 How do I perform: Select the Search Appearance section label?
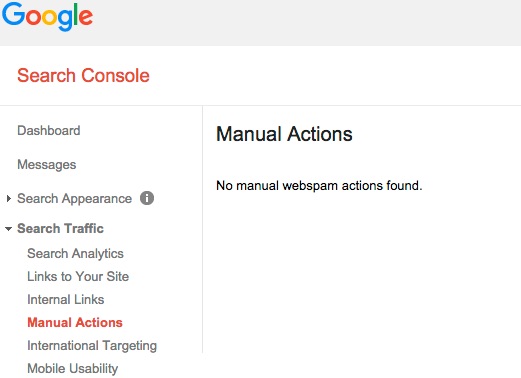click(74, 199)
